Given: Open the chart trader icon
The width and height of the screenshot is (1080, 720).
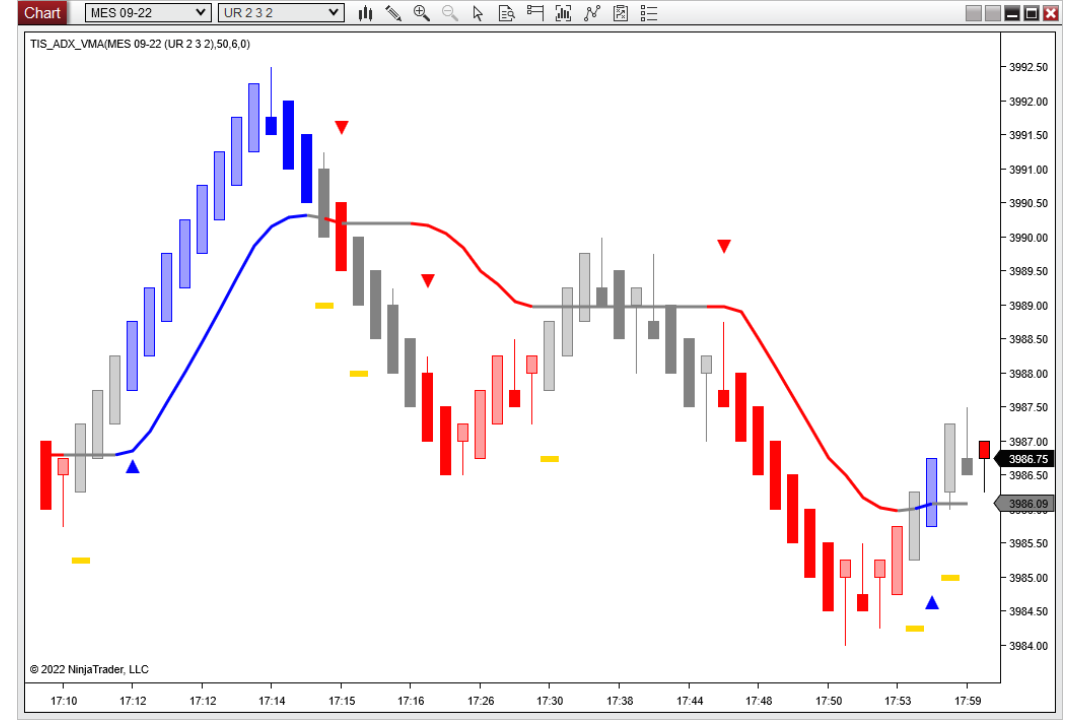Looking at the screenshot, I should pos(535,13).
